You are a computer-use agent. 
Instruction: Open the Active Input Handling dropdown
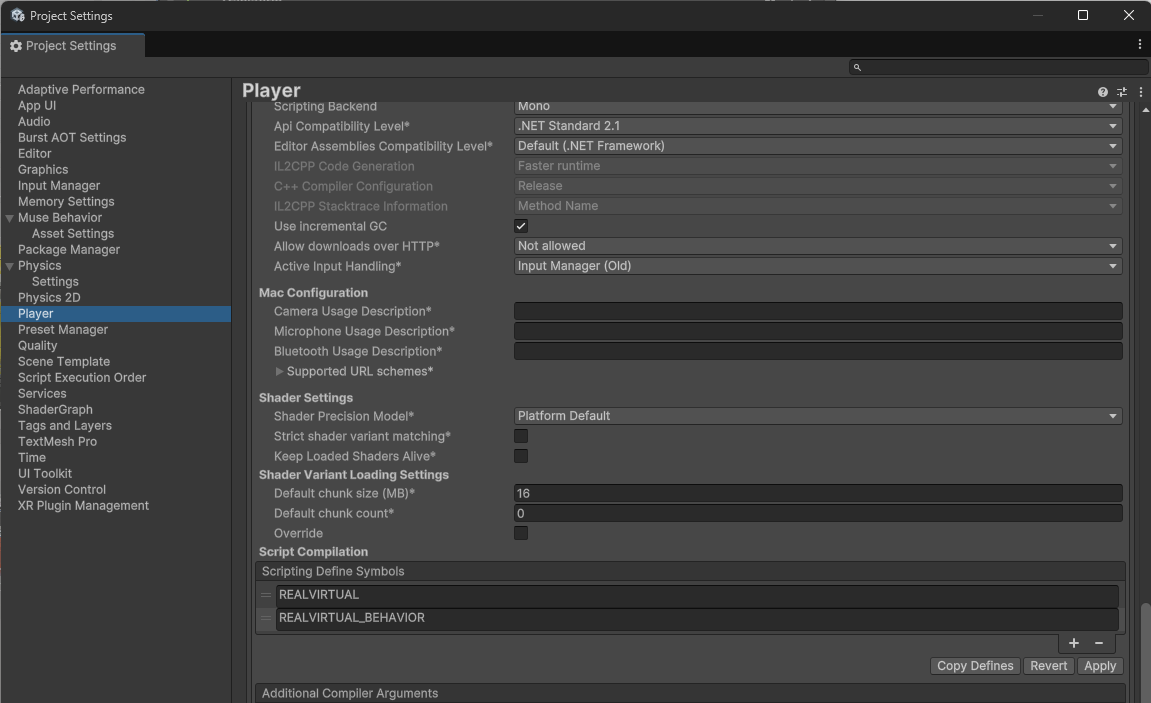817,266
